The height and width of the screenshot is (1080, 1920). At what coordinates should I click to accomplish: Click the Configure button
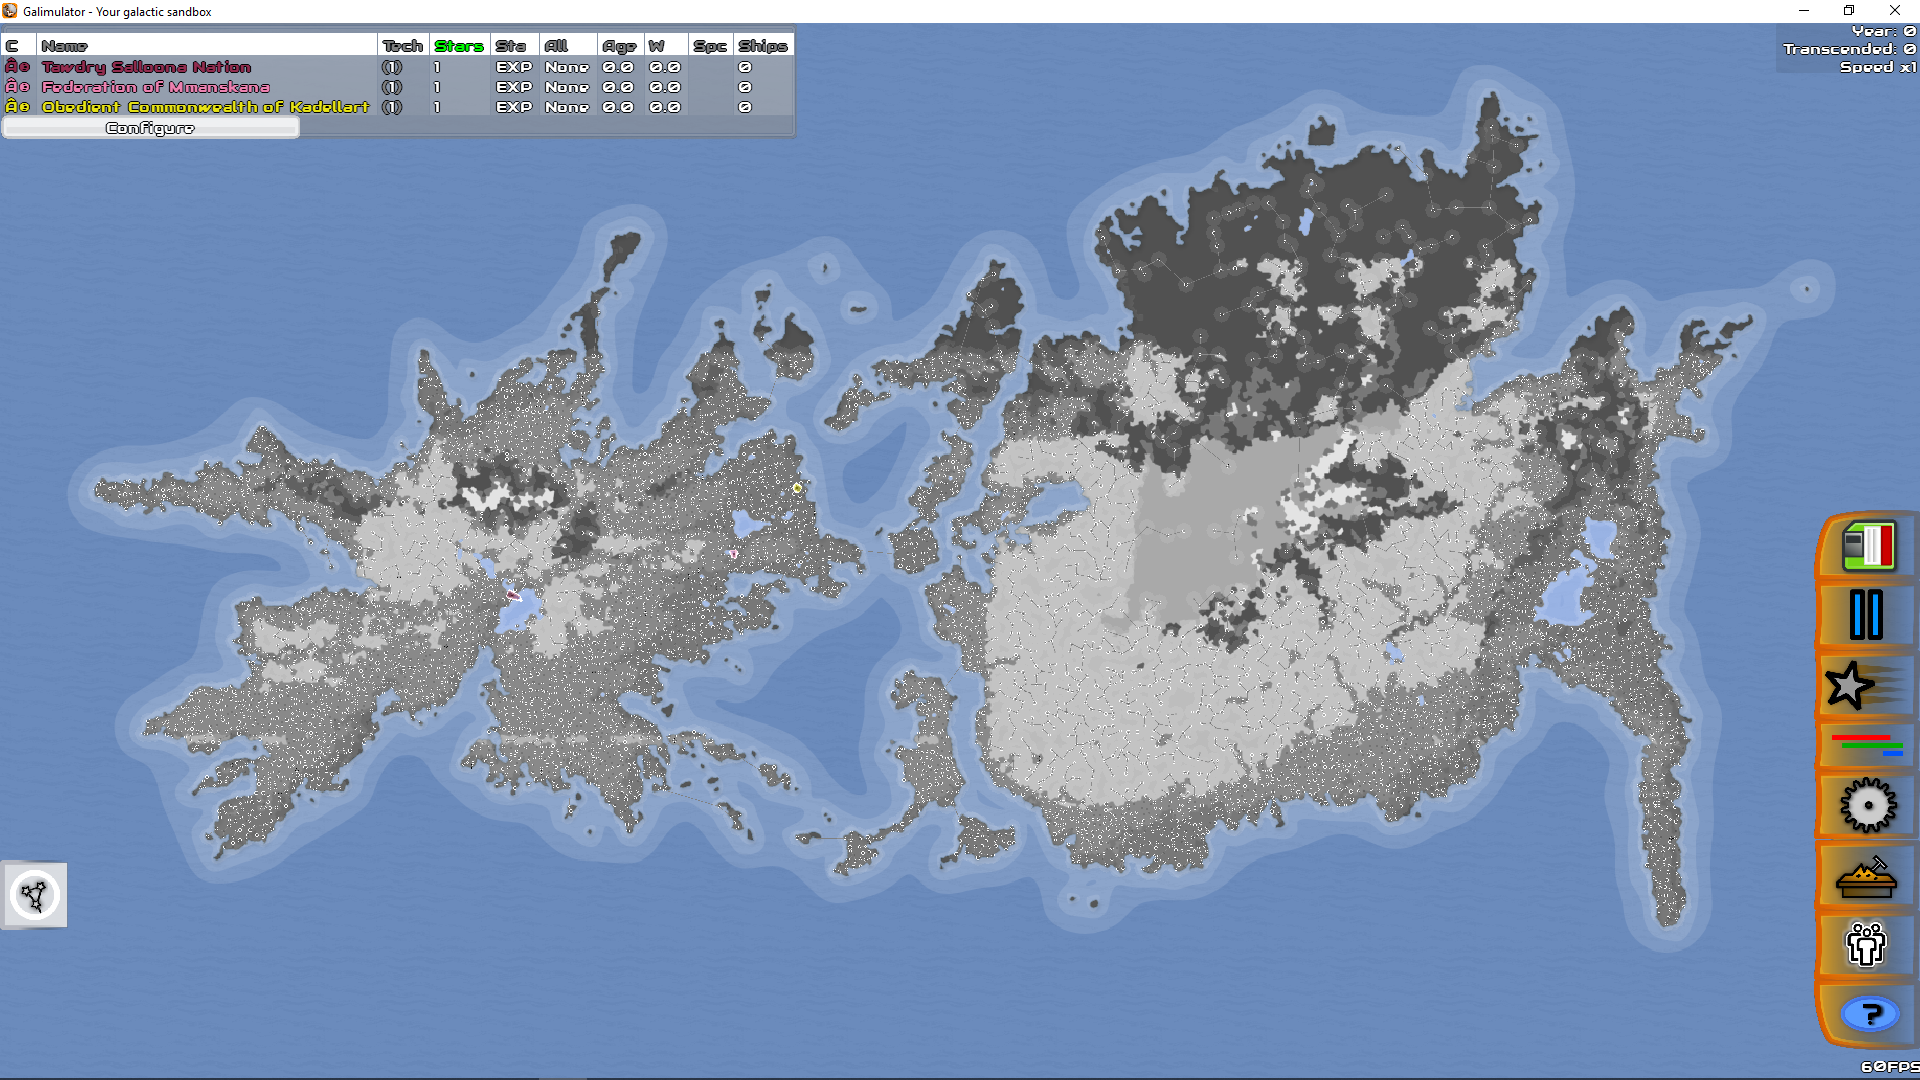(x=150, y=128)
